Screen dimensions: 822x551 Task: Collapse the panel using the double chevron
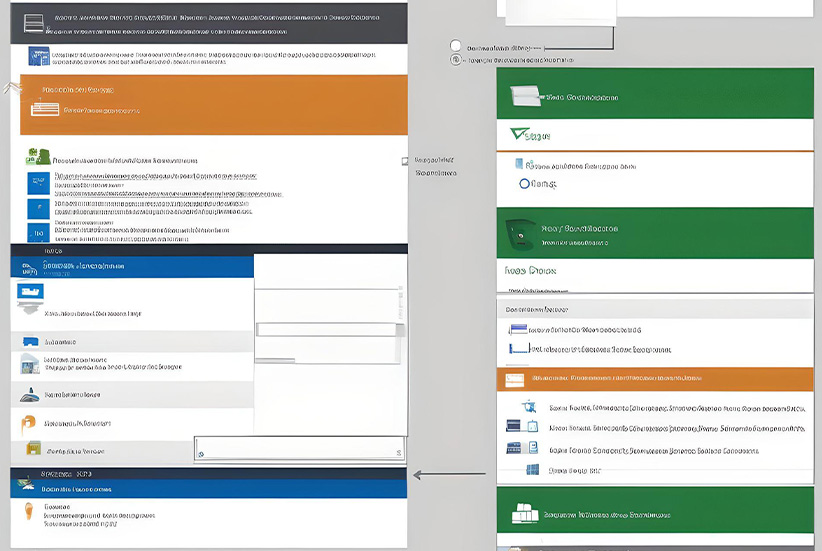(x=12, y=88)
